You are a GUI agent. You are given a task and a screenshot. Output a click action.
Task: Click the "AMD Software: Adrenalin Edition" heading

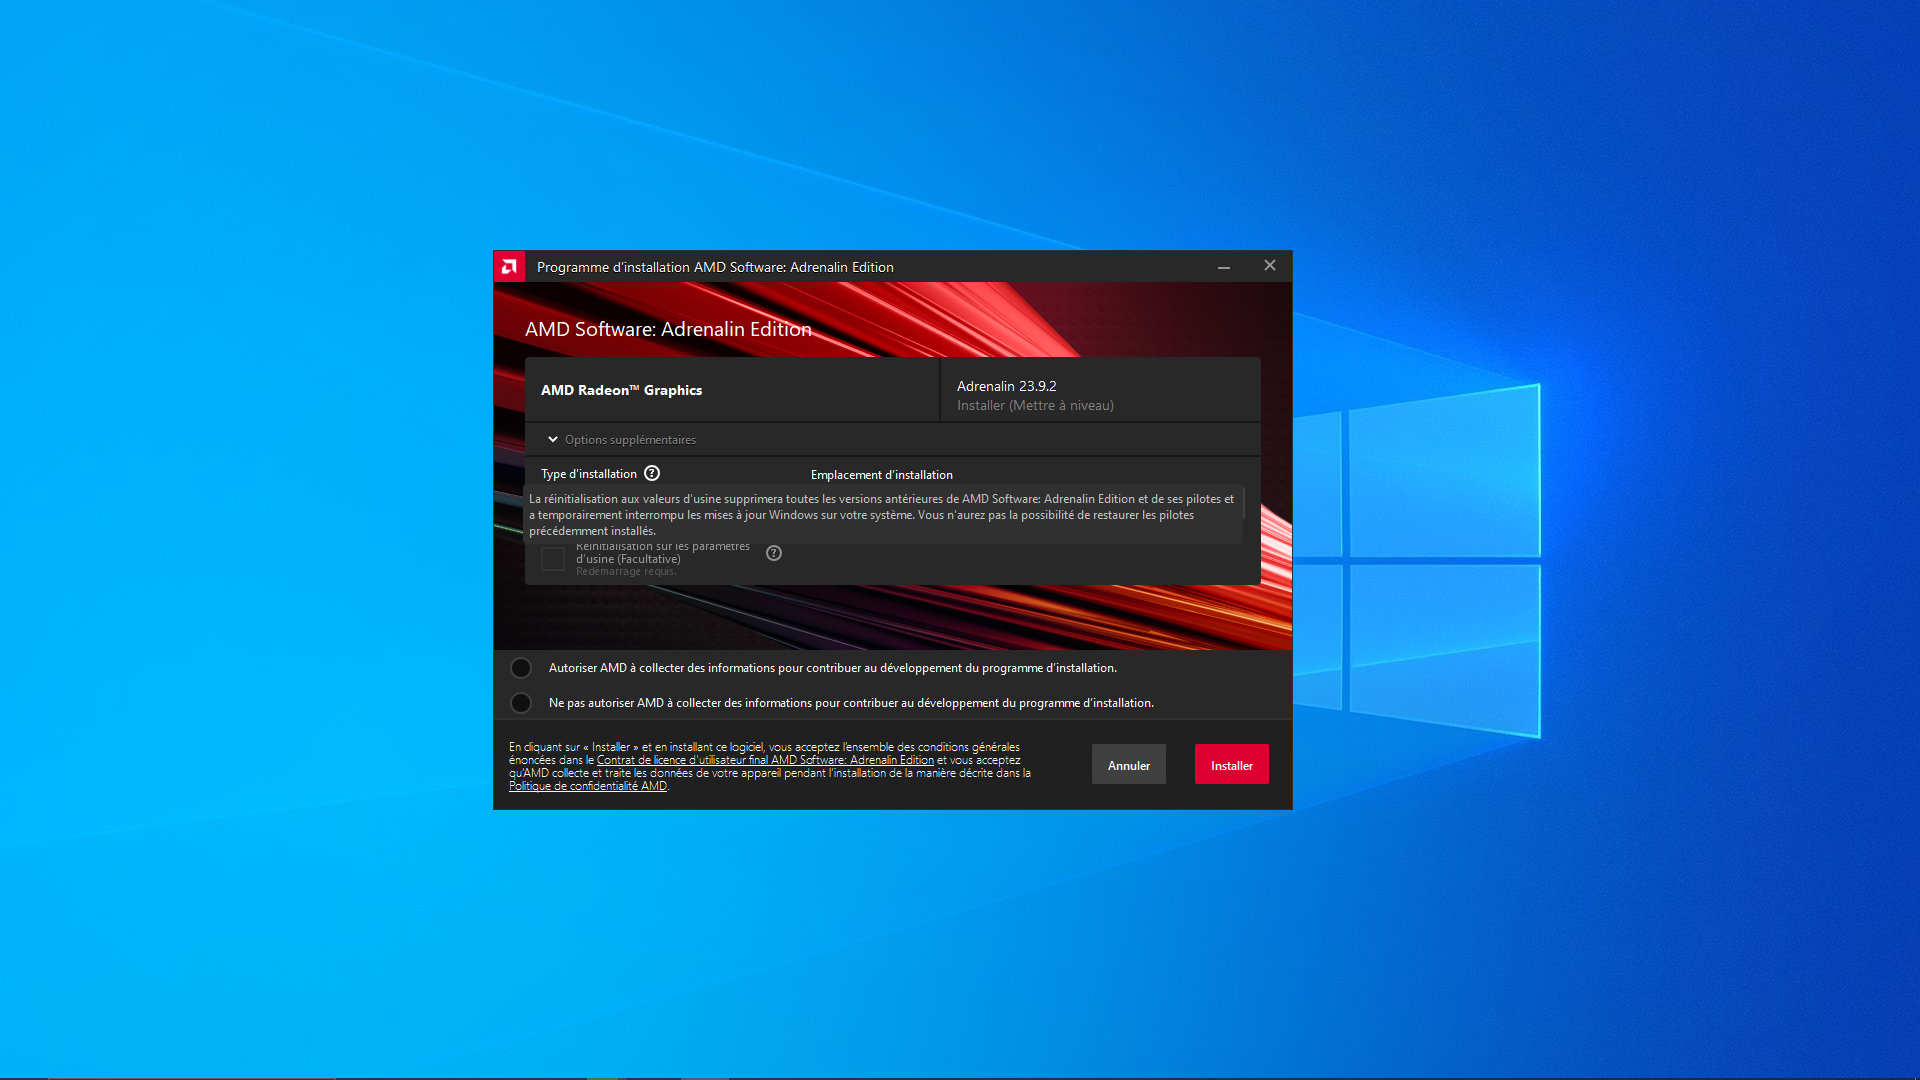pyautogui.click(x=668, y=329)
